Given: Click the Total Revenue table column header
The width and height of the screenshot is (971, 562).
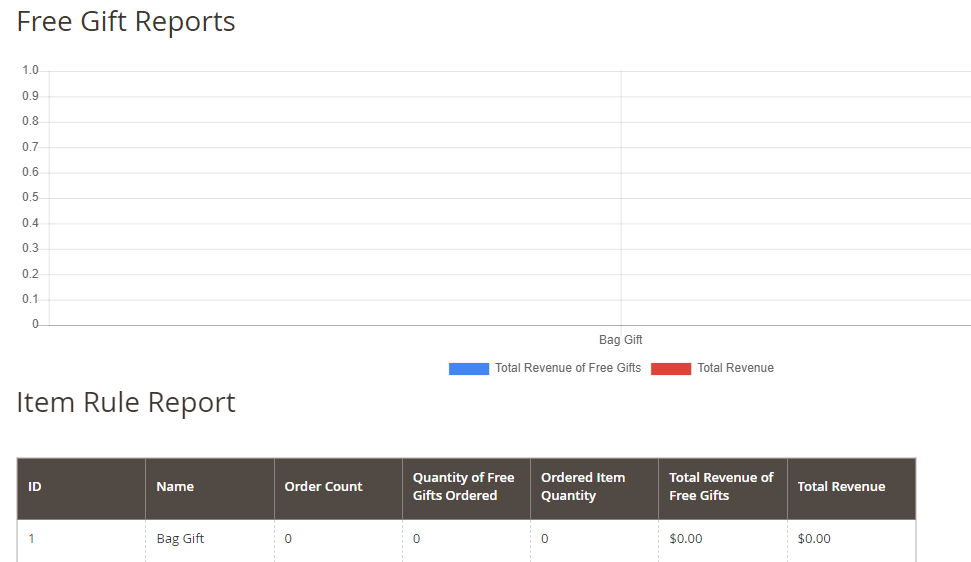Looking at the screenshot, I should [x=841, y=487].
